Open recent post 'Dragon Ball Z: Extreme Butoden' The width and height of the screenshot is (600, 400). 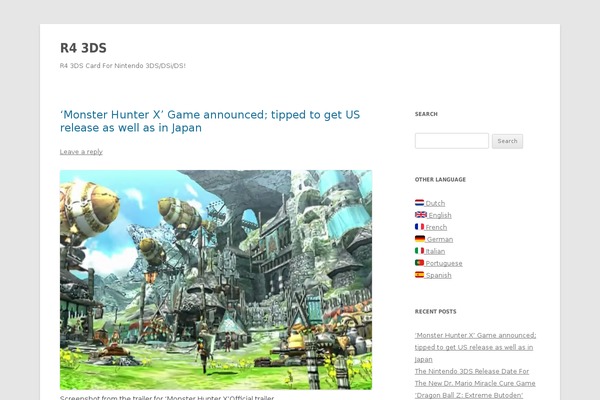[469, 395]
